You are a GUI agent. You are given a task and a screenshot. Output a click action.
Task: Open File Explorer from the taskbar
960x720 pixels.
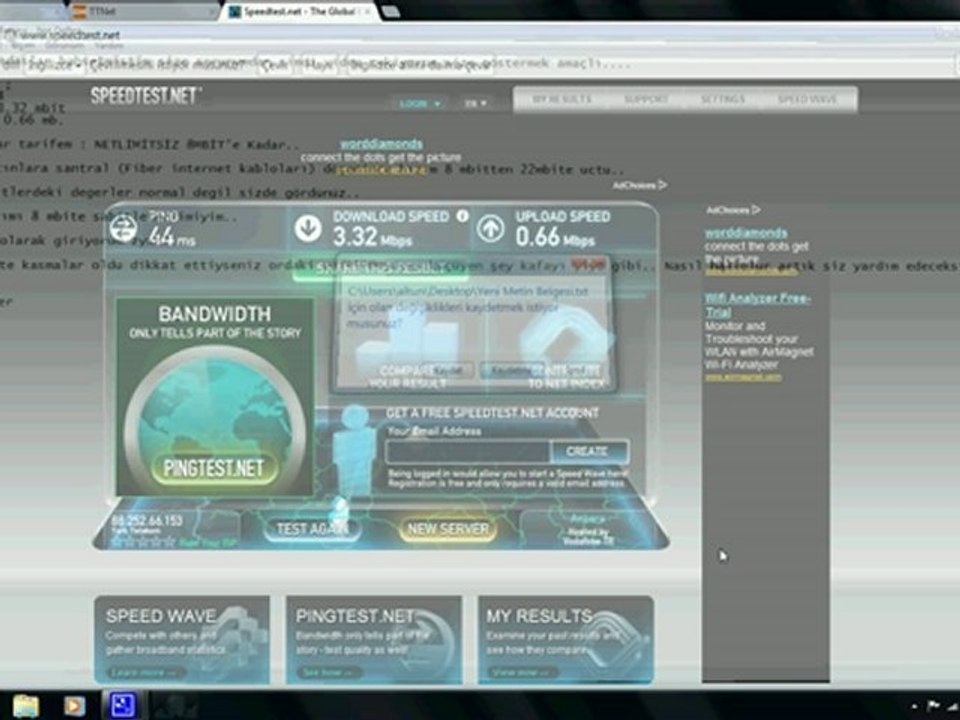[x=26, y=706]
